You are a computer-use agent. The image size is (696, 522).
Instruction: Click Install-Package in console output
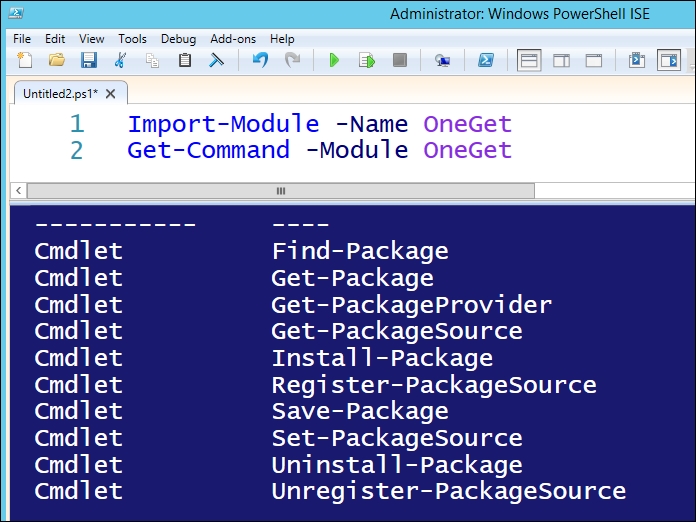(382, 358)
